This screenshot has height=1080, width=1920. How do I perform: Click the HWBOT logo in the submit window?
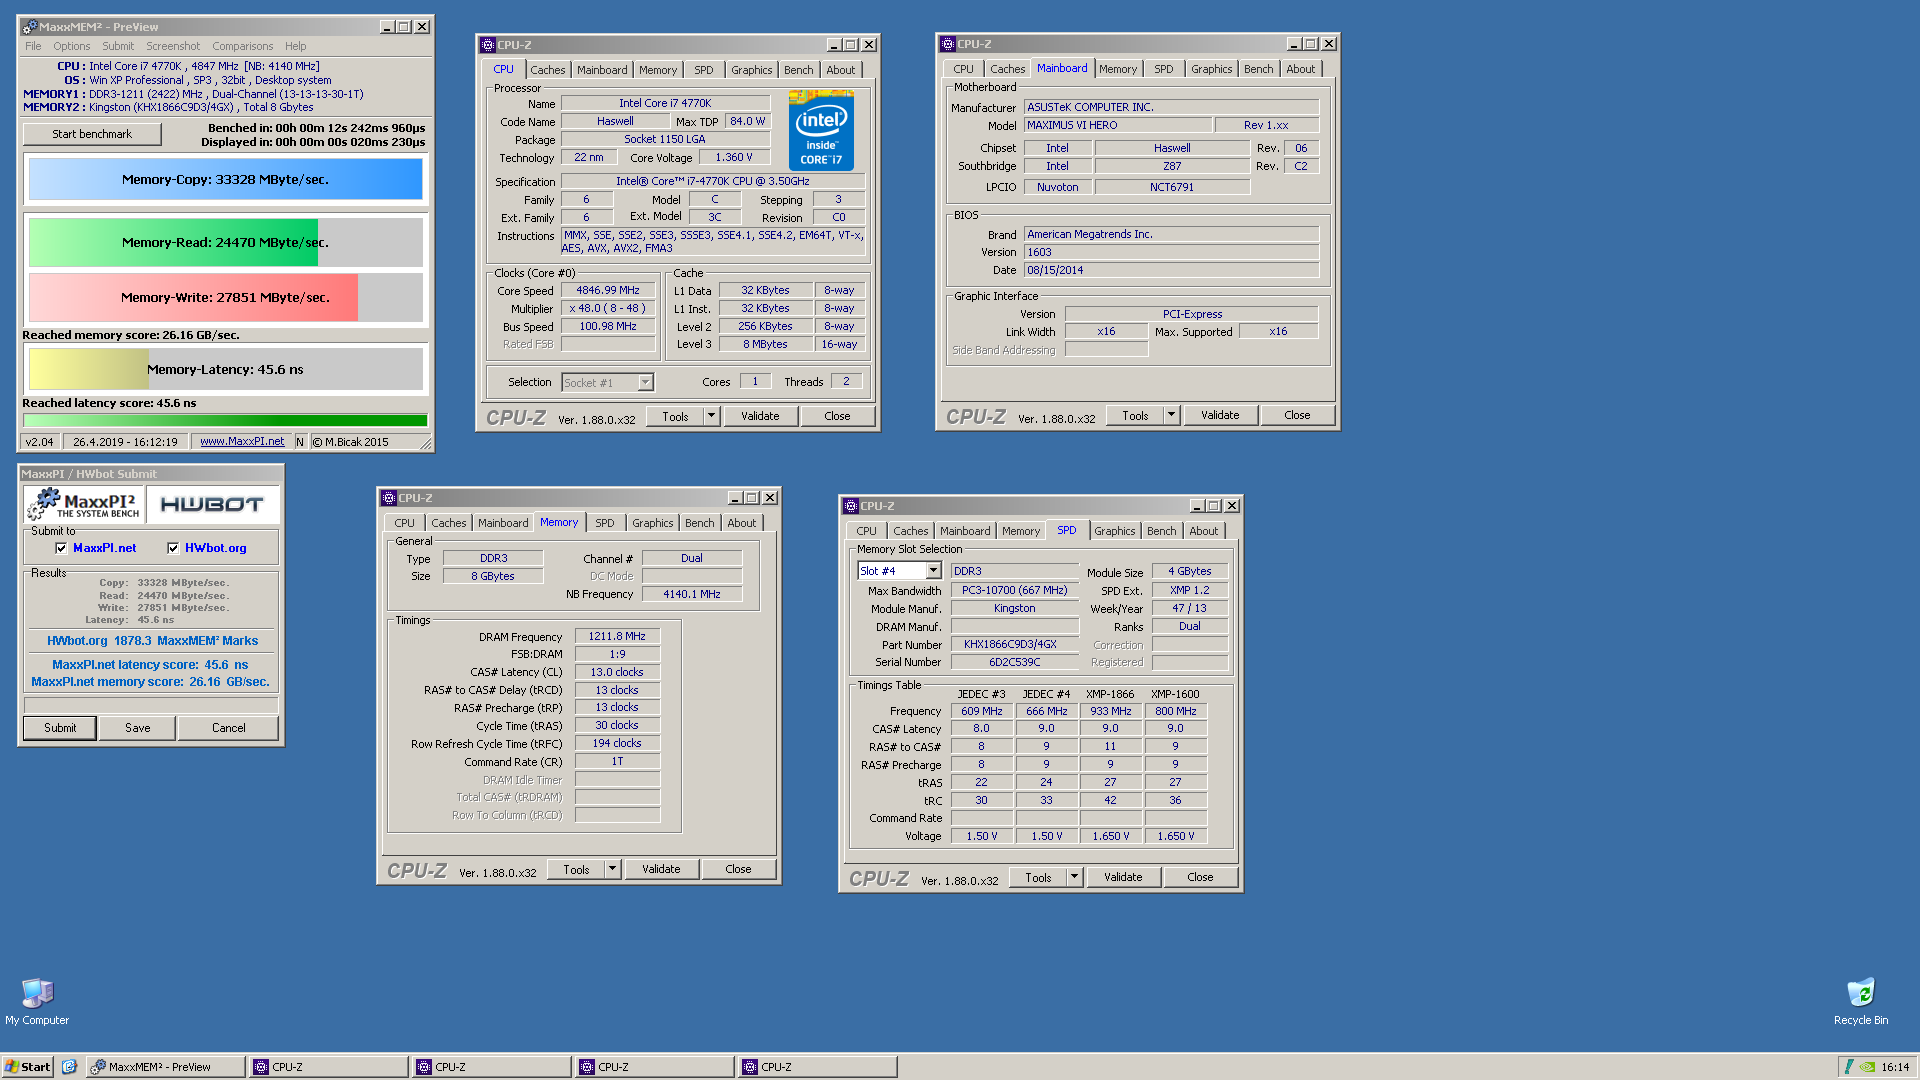tap(212, 504)
